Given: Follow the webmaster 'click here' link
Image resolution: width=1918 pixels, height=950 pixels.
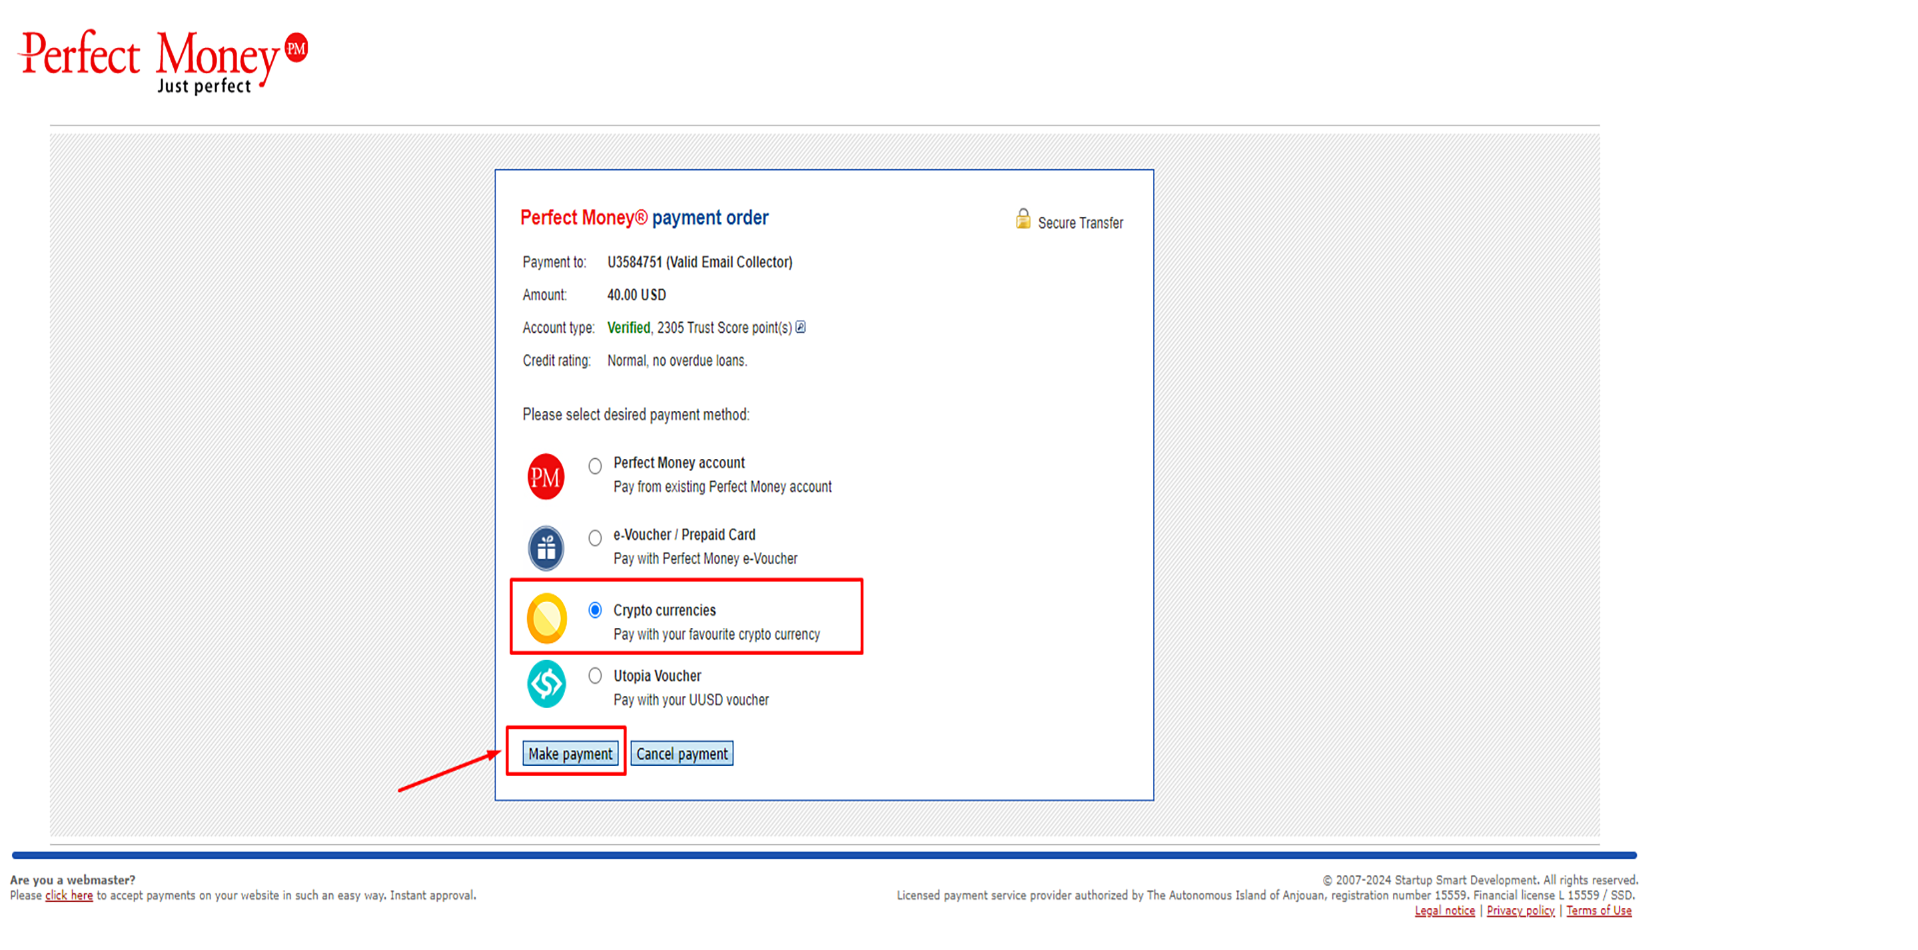Looking at the screenshot, I should (x=69, y=896).
